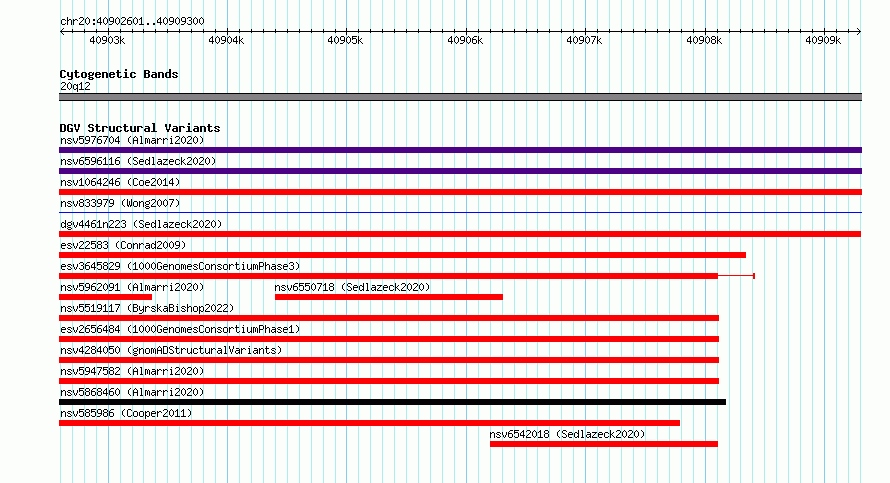Image resolution: width=890 pixels, height=483 pixels.
Task: Open the nsv585986 (Cooper2011) variant bar
Action: click(x=370, y=423)
